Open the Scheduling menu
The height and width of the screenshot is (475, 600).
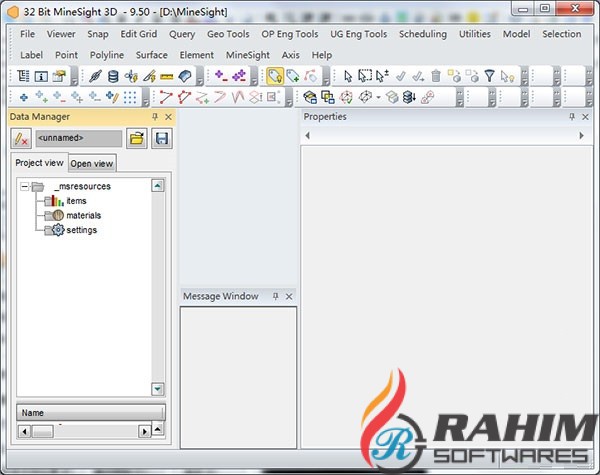(423, 34)
